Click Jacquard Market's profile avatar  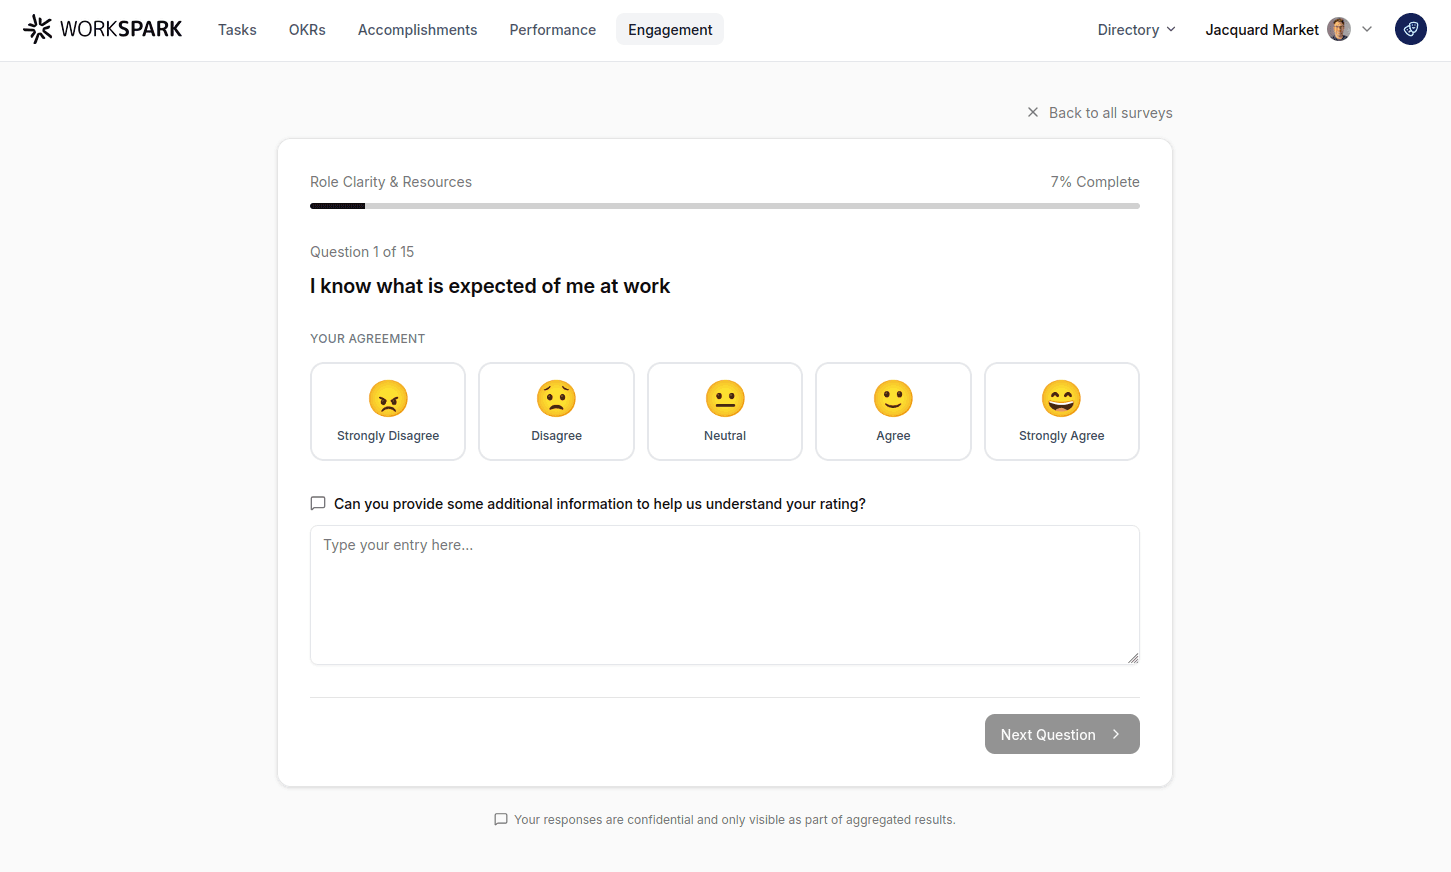(x=1338, y=29)
